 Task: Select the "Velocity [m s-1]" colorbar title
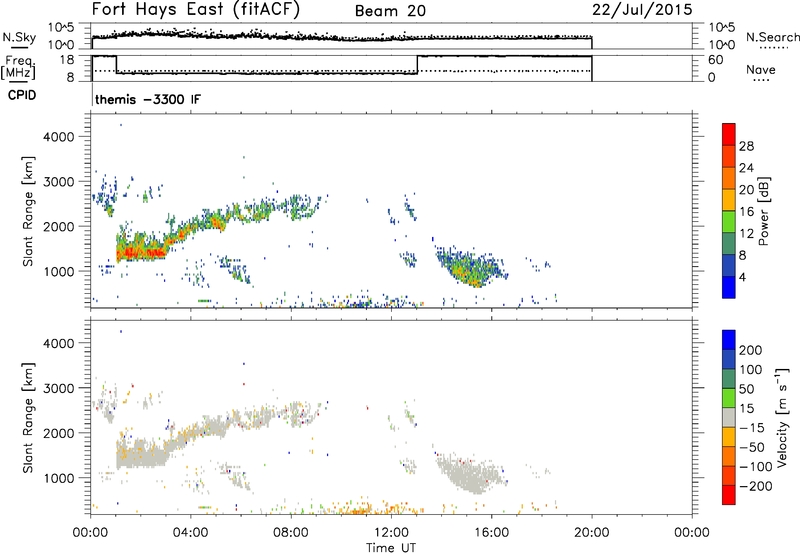click(x=782, y=417)
